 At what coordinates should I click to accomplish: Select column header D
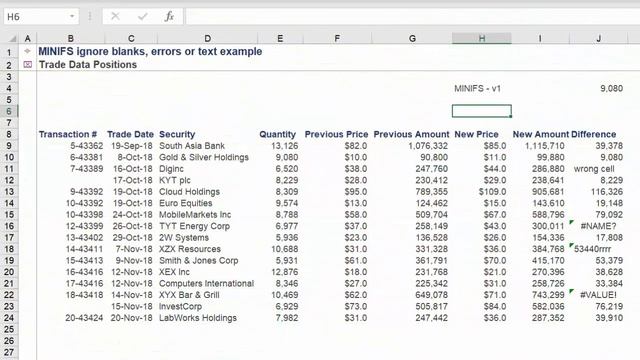(207, 38)
